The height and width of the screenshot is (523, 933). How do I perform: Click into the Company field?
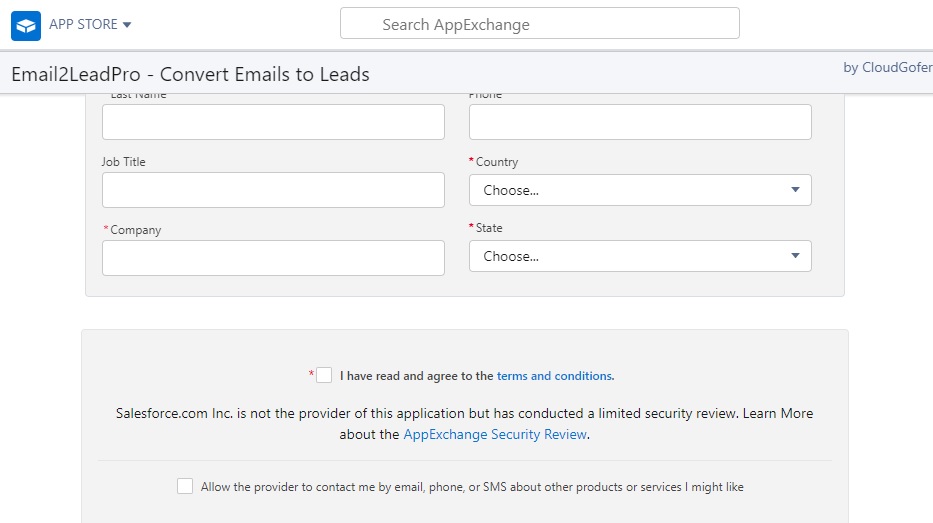(x=273, y=258)
